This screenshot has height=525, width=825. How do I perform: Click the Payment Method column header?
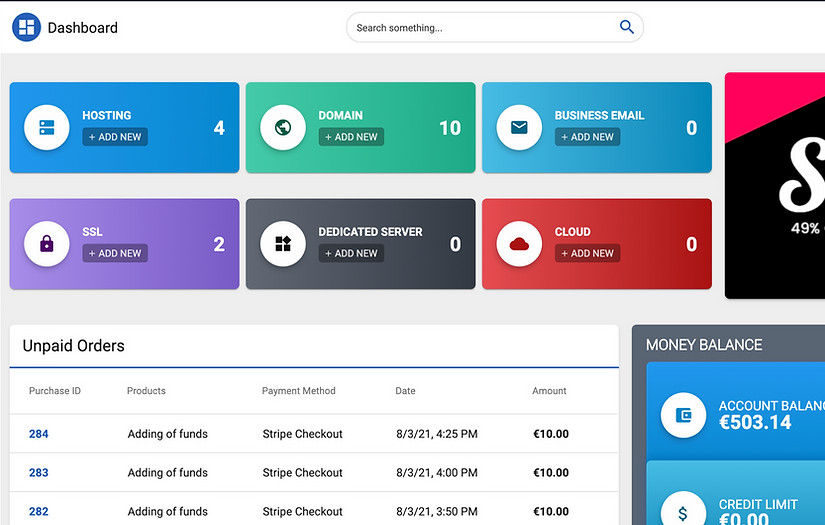coord(298,391)
